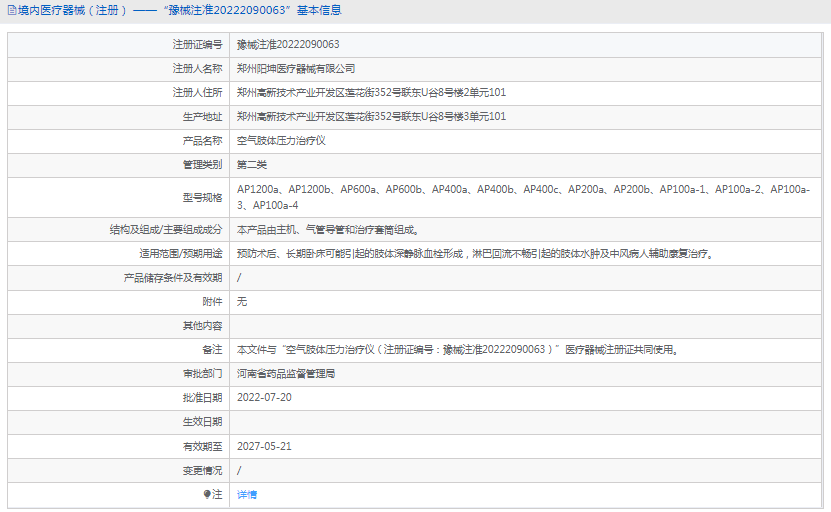This screenshot has width=831, height=512.
Task: Click the 批准日期 label
Action: 202,398
